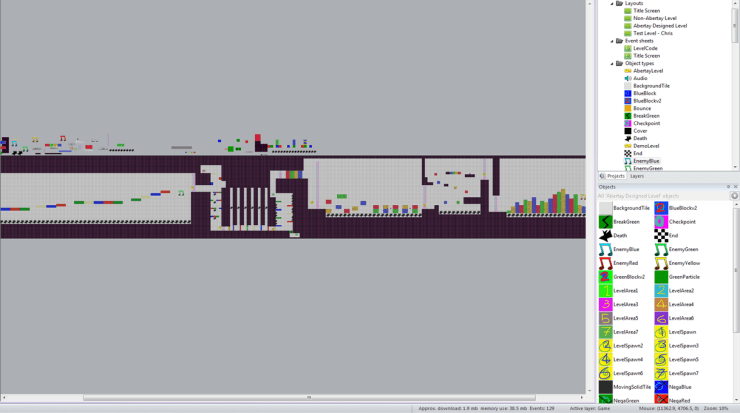
Task: Click the 'memory use: 38.5 mb' status text
Action: click(x=504, y=408)
